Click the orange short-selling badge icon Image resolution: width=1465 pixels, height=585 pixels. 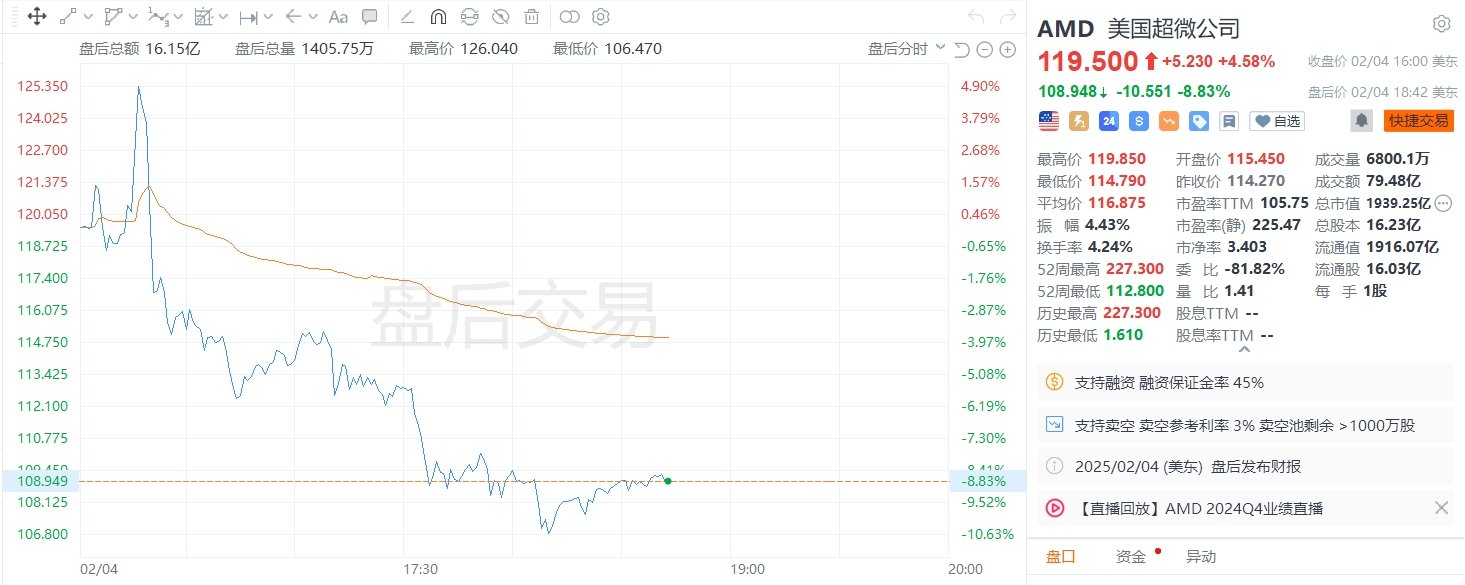pyautogui.click(x=1168, y=121)
